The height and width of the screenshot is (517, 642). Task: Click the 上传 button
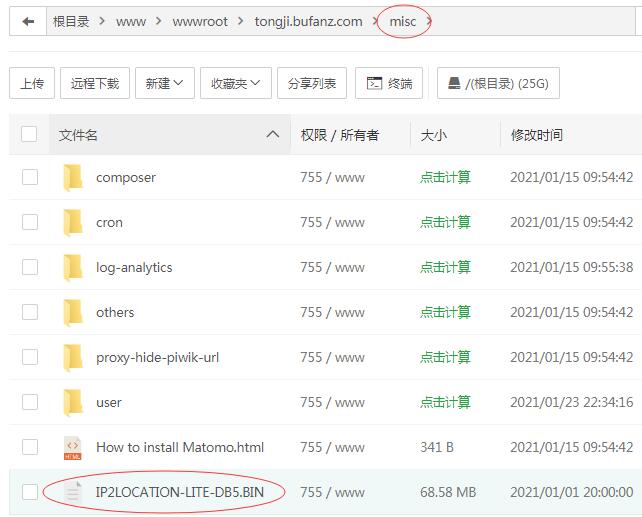32,83
